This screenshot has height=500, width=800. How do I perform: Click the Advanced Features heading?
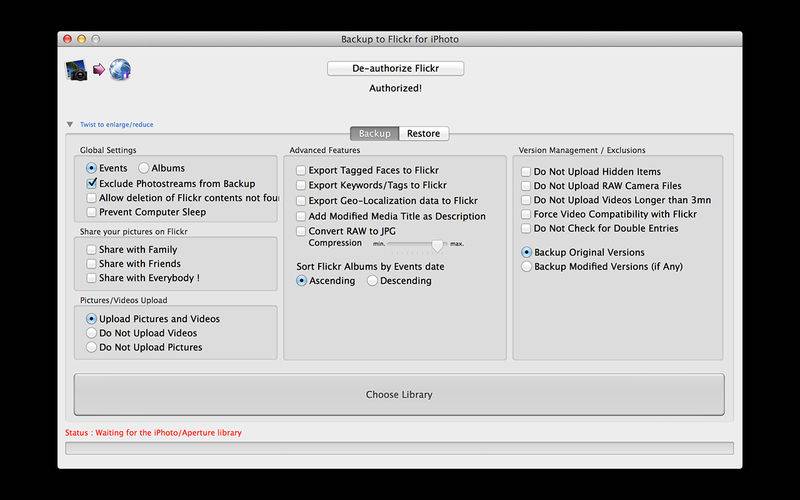pos(324,150)
